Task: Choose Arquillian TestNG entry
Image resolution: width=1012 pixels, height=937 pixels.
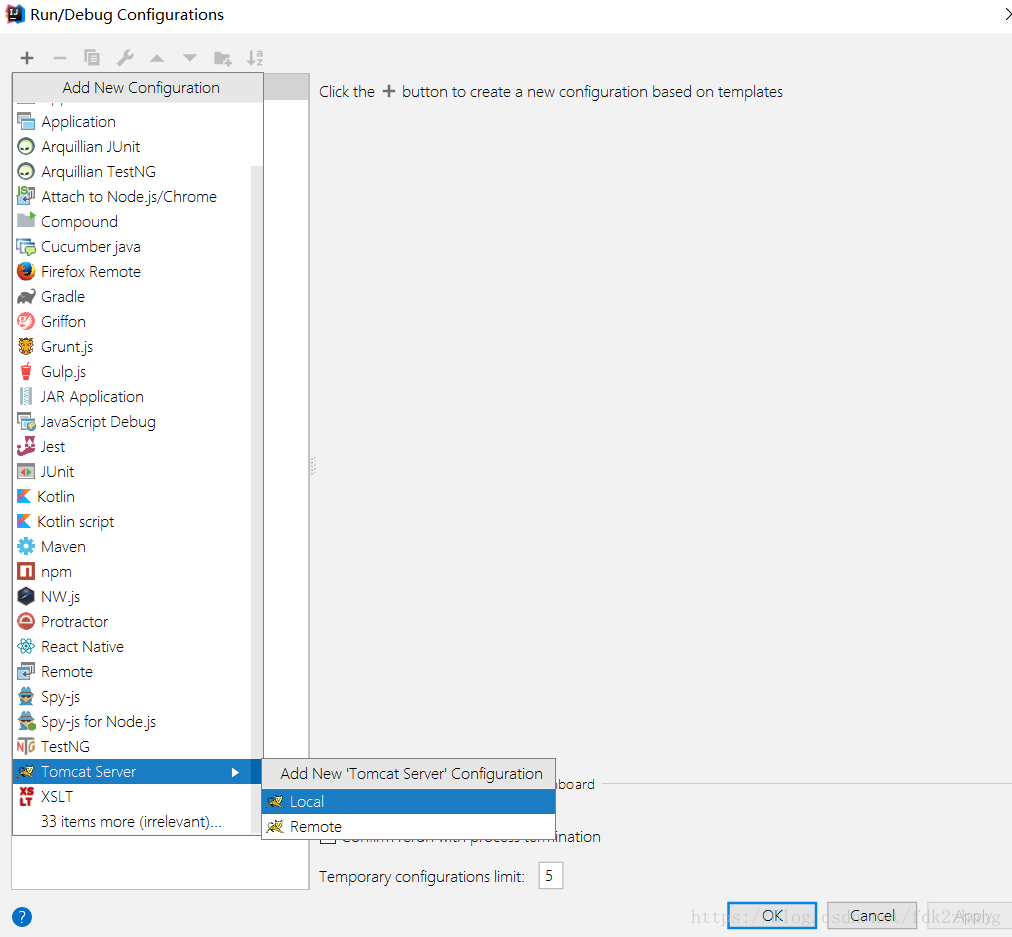Action: click(x=132, y=172)
